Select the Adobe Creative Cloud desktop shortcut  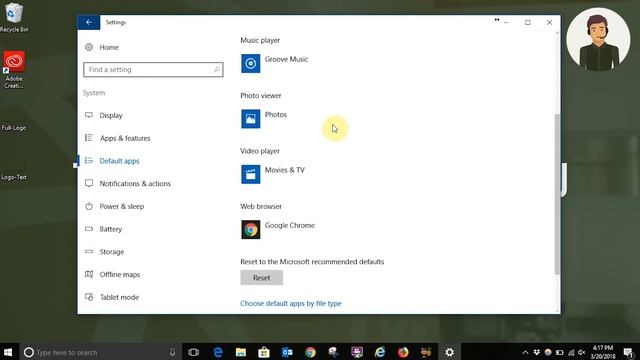pos(14,69)
